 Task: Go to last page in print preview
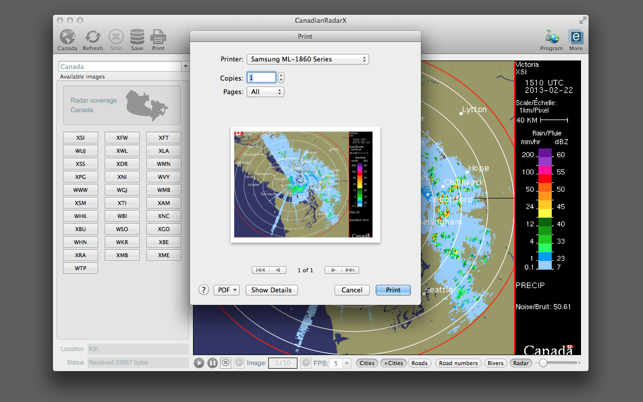tap(350, 270)
